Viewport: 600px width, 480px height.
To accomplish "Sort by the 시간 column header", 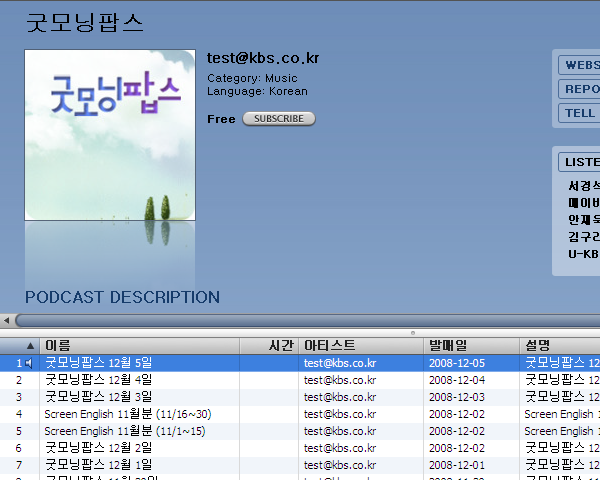I will pyautogui.click(x=269, y=346).
